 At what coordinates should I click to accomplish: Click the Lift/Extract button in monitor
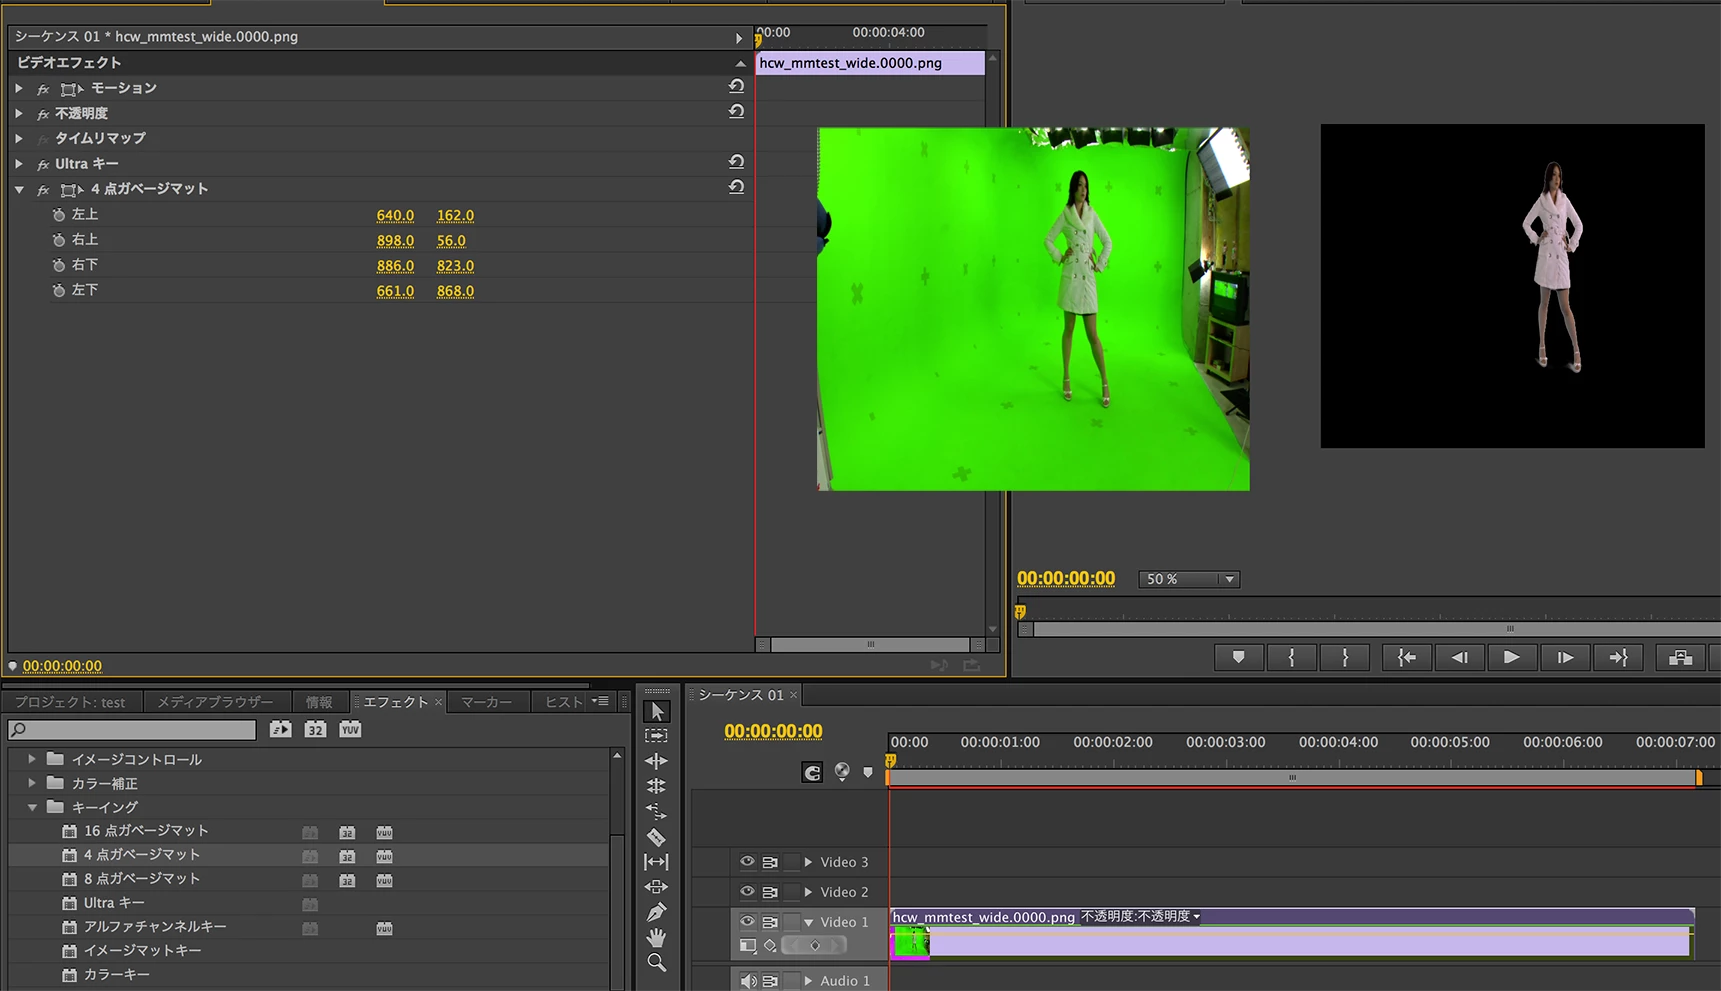coord(1680,658)
